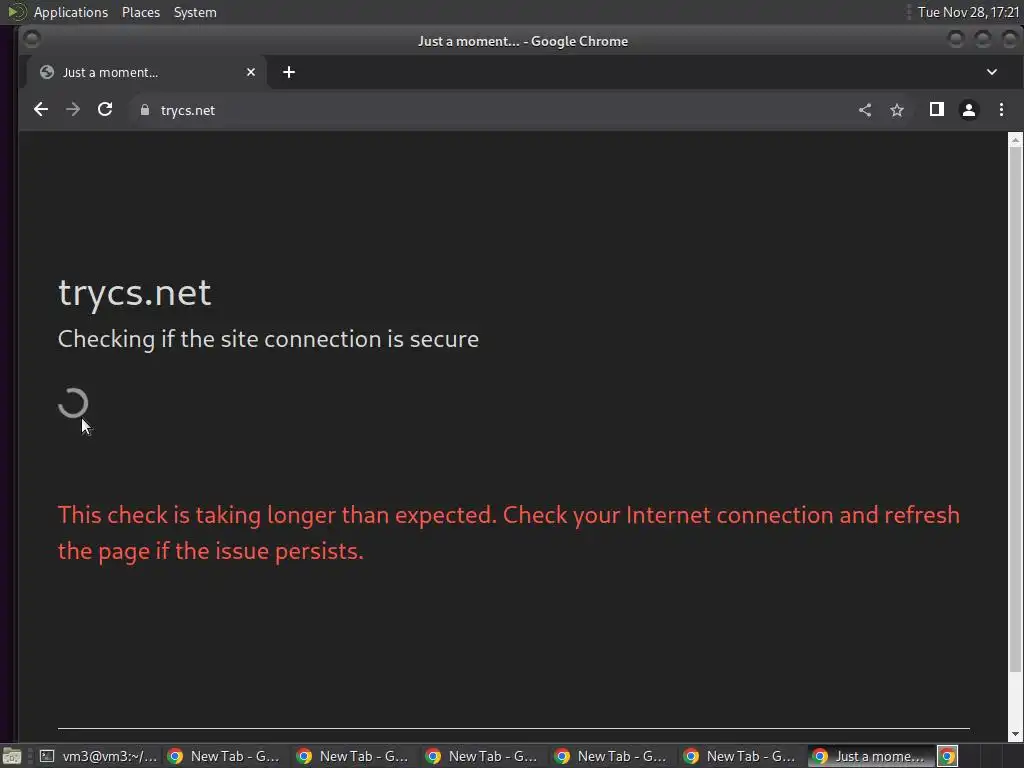The height and width of the screenshot is (768, 1024).
Task: Click the show desktop icon in taskbar
Action: tap(12, 756)
